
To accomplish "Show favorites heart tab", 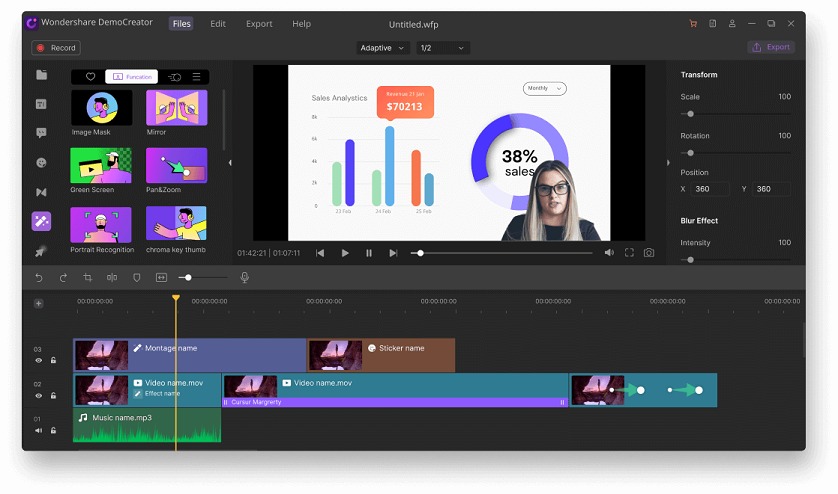I will coord(90,76).
